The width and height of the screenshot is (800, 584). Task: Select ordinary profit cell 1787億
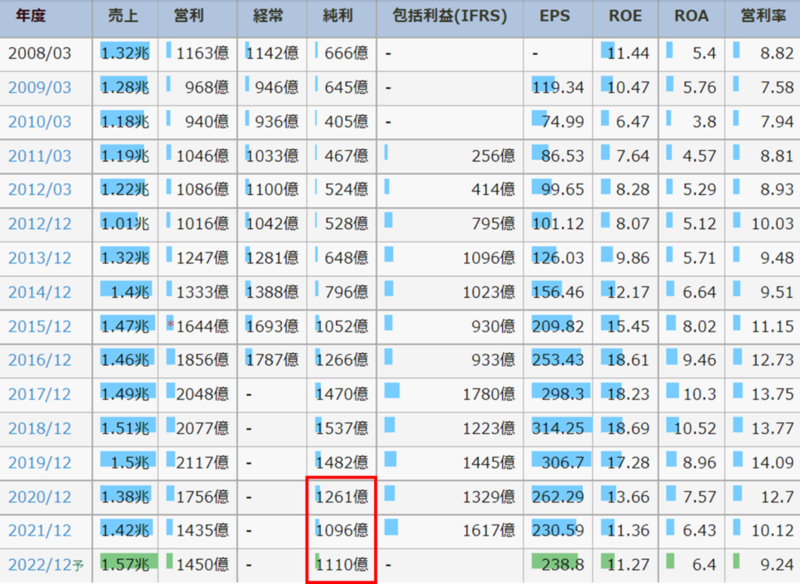(272, 360)
